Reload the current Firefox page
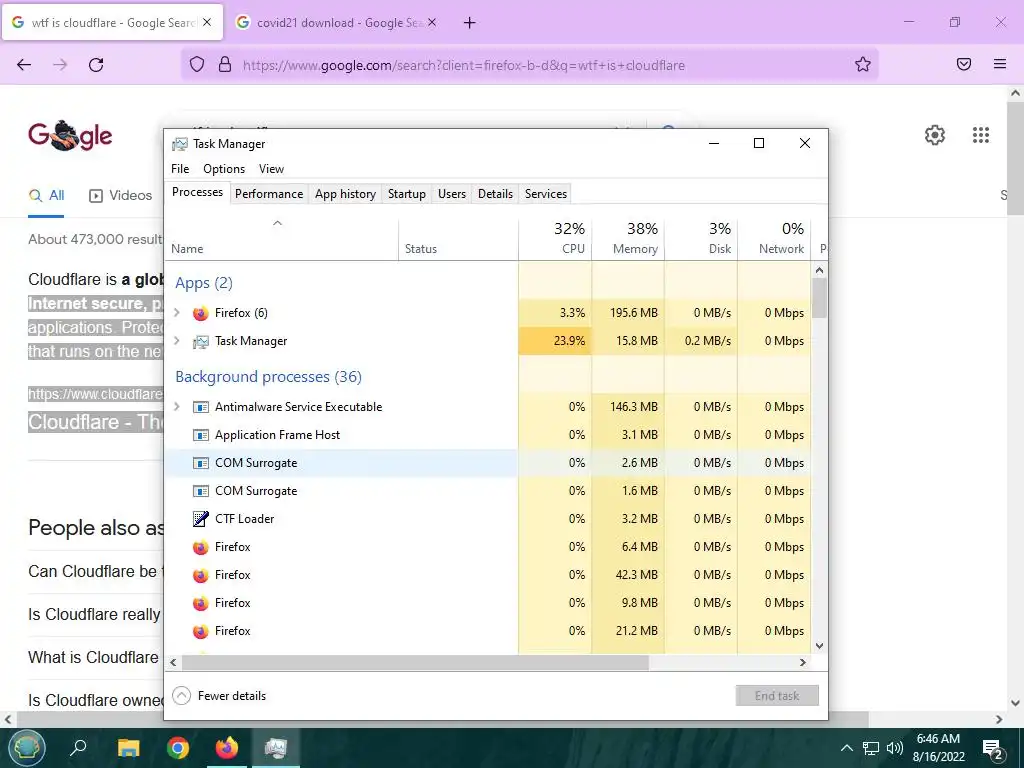 (96, 65)
